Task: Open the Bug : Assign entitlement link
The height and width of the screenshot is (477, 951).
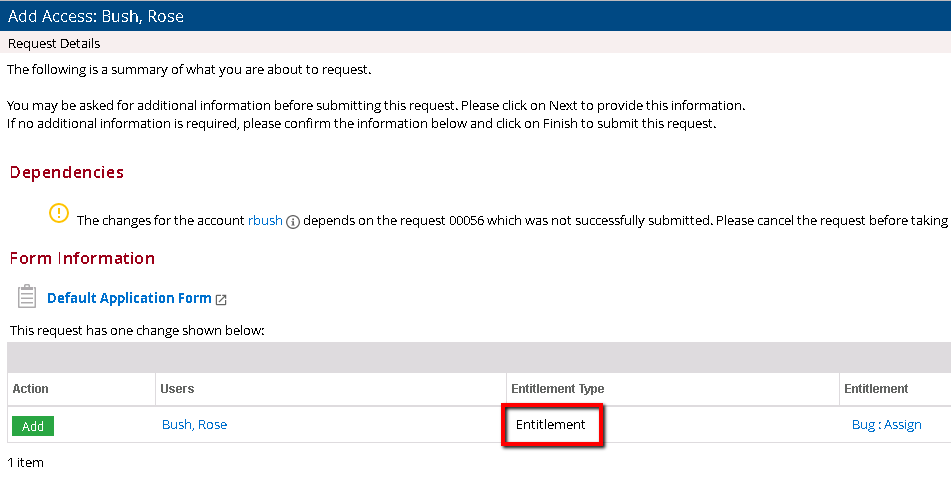Action: pyautogui.click(x=886, y=425)
